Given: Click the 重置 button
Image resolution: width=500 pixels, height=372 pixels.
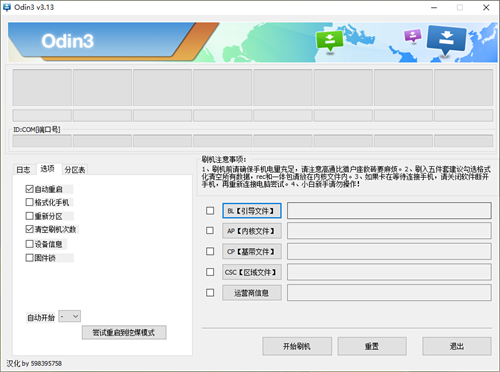Looking at the screenshot, I should (x=372, y=346).
